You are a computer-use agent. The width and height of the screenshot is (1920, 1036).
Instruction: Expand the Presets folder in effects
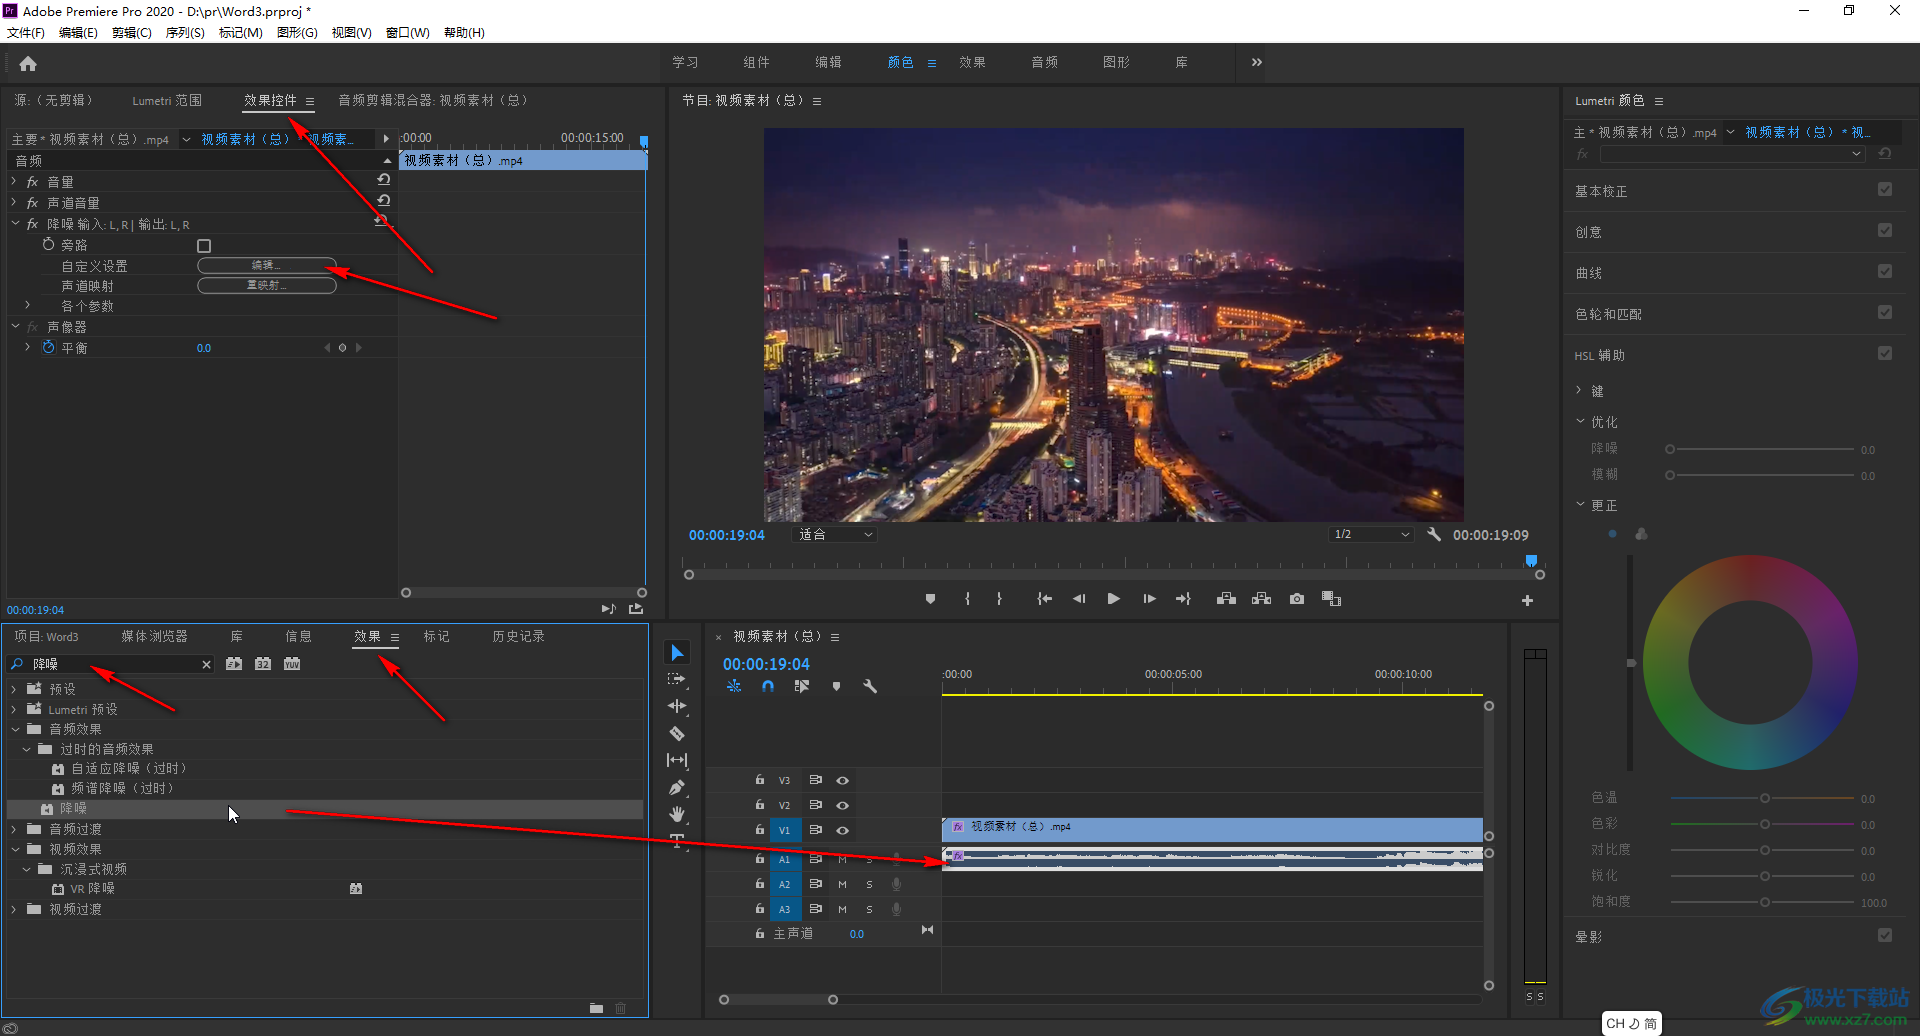tap(14, 689)
